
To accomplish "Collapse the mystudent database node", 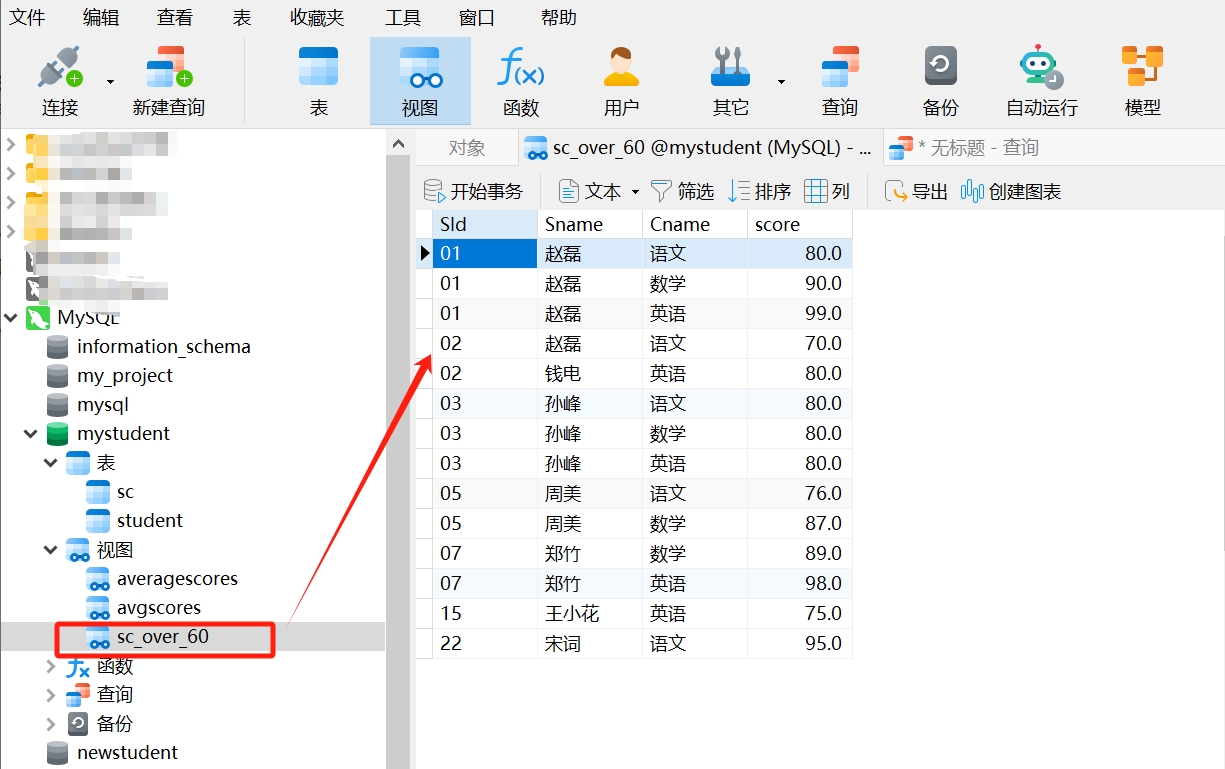I will tap(31, 434).
